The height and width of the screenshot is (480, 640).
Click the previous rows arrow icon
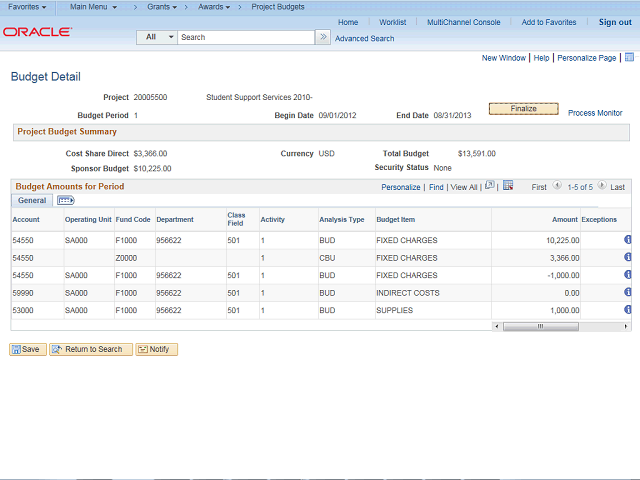[557, 186]
